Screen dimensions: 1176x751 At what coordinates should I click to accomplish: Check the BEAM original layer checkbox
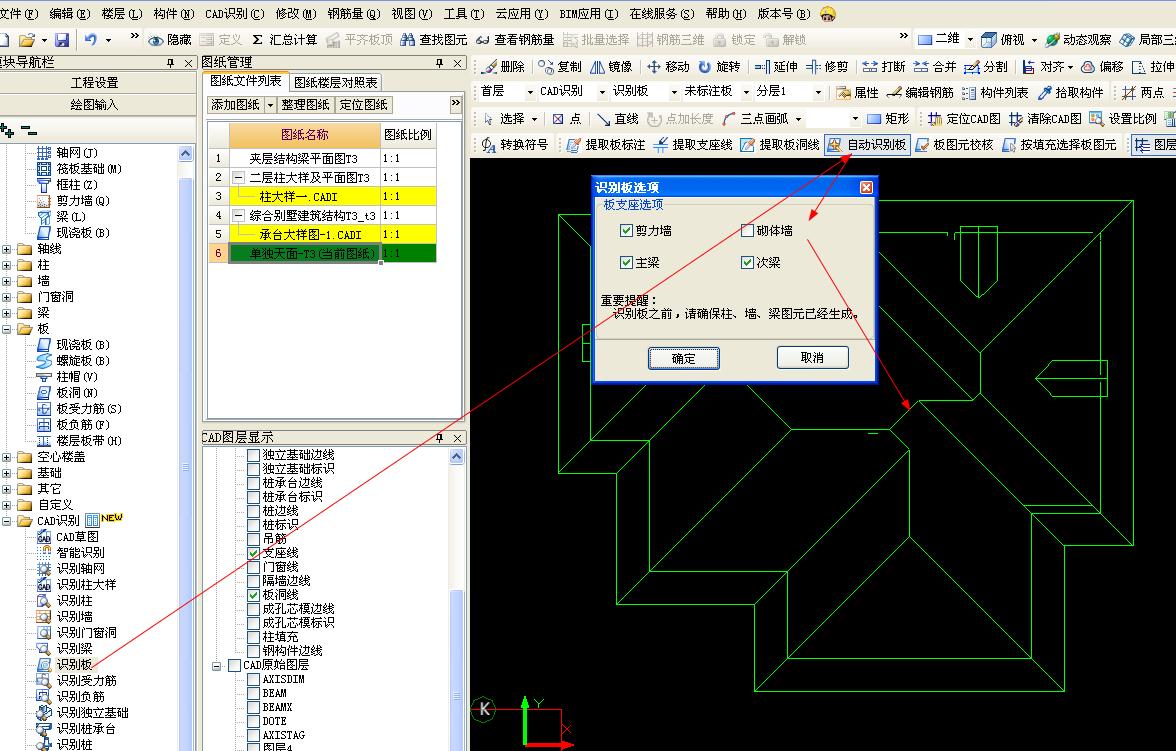coord(254,693)
